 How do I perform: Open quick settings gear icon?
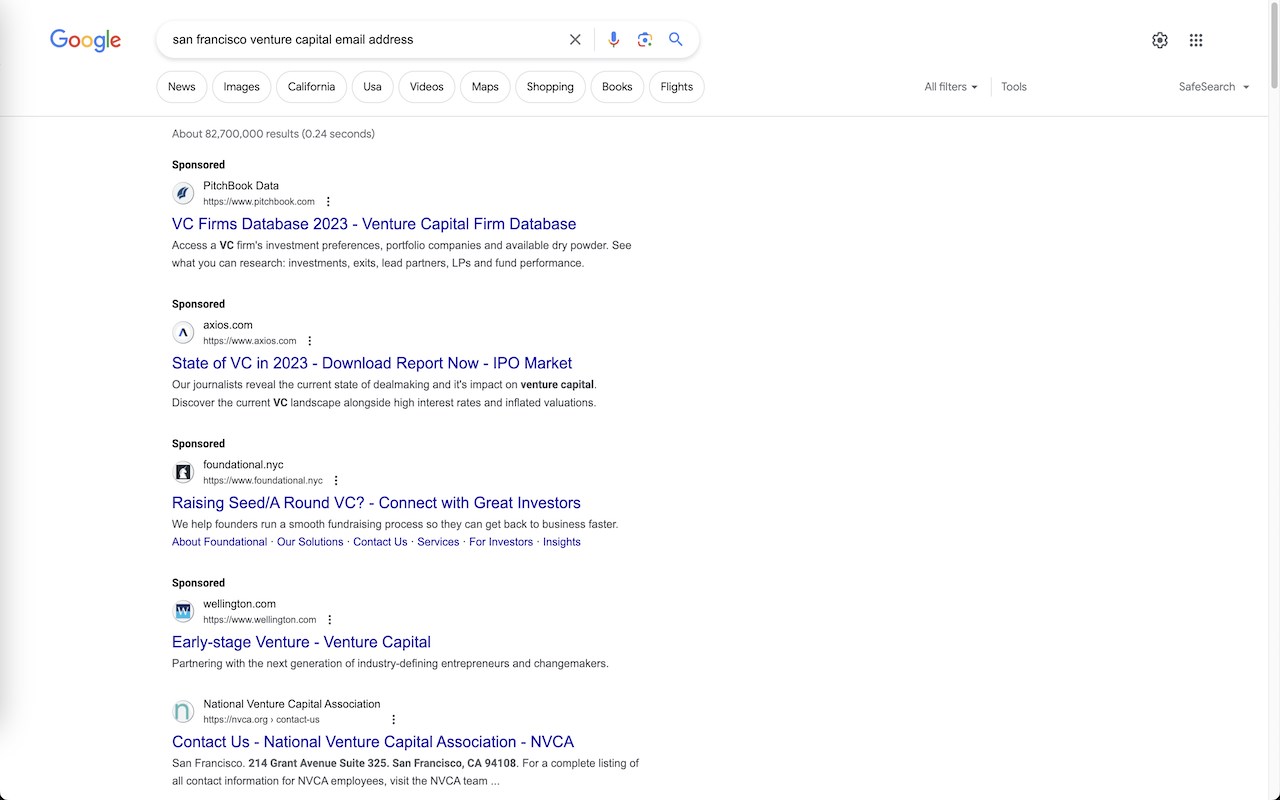[x=1160, y=40]
